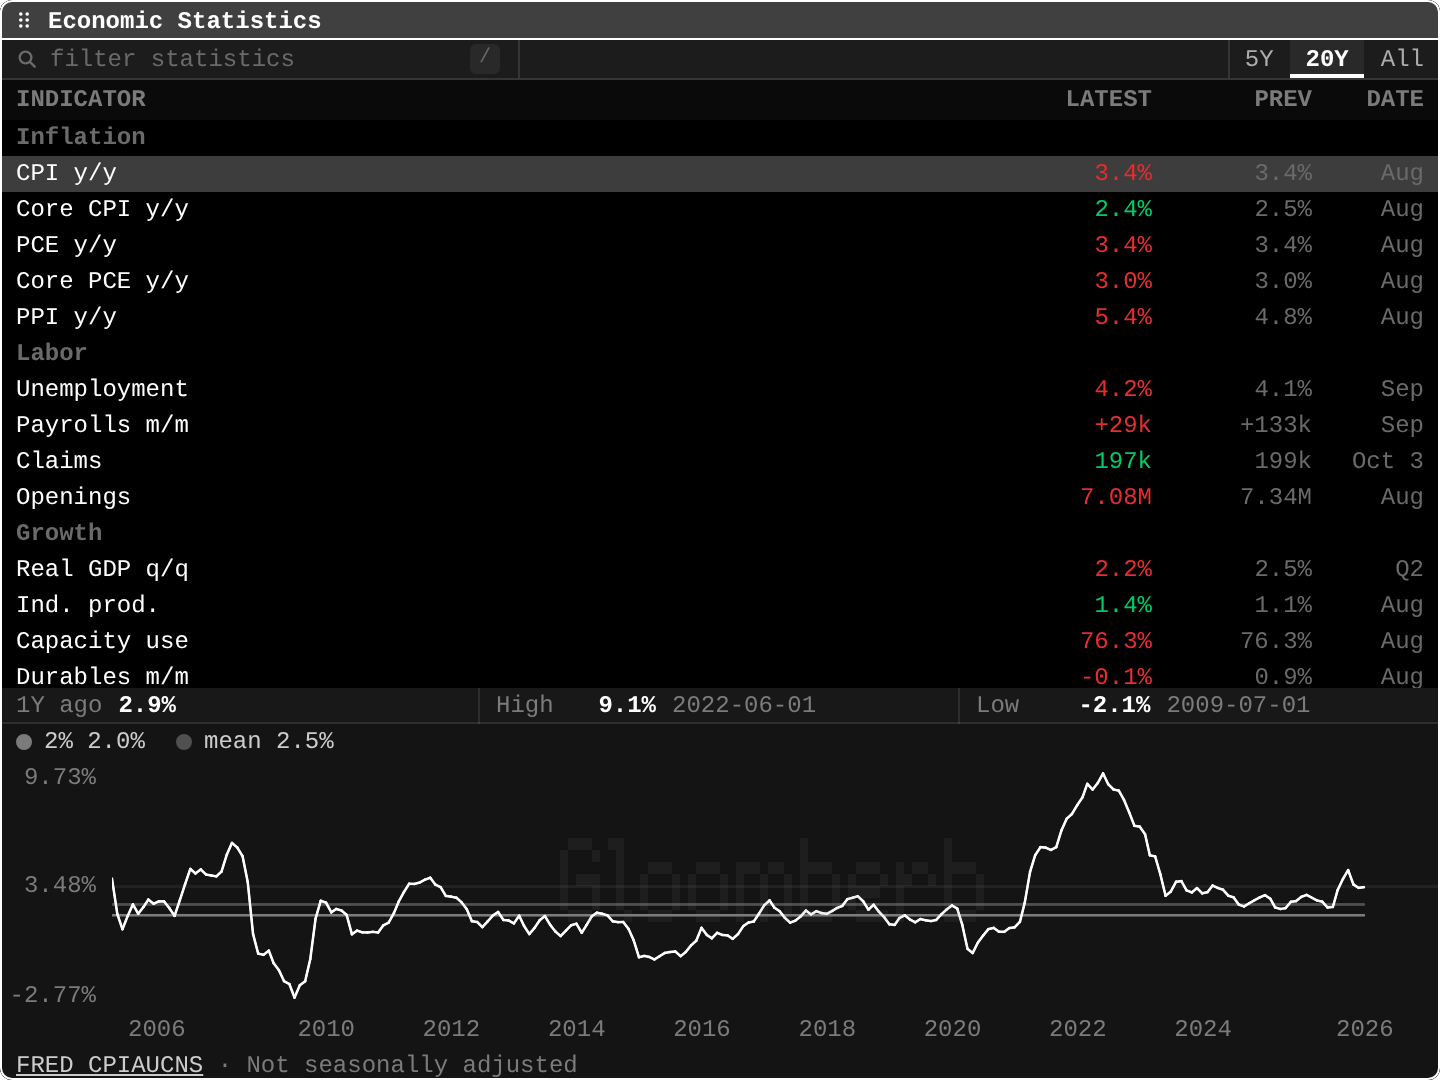
Task: Click the Low -2.1% statistic value
Action: pos(1115,705)
